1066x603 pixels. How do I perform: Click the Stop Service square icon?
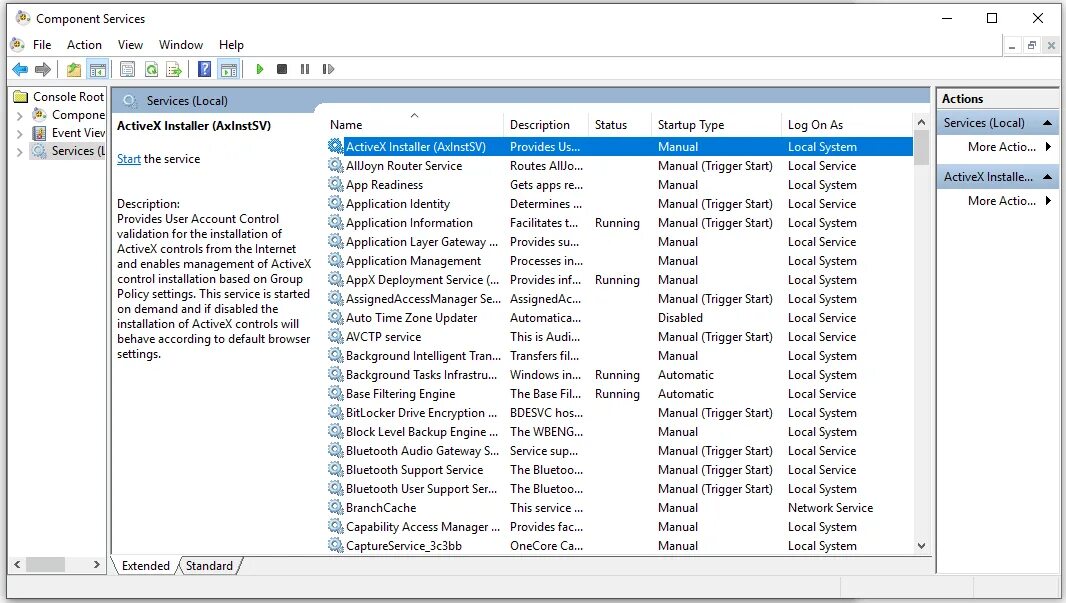point(282,69)
